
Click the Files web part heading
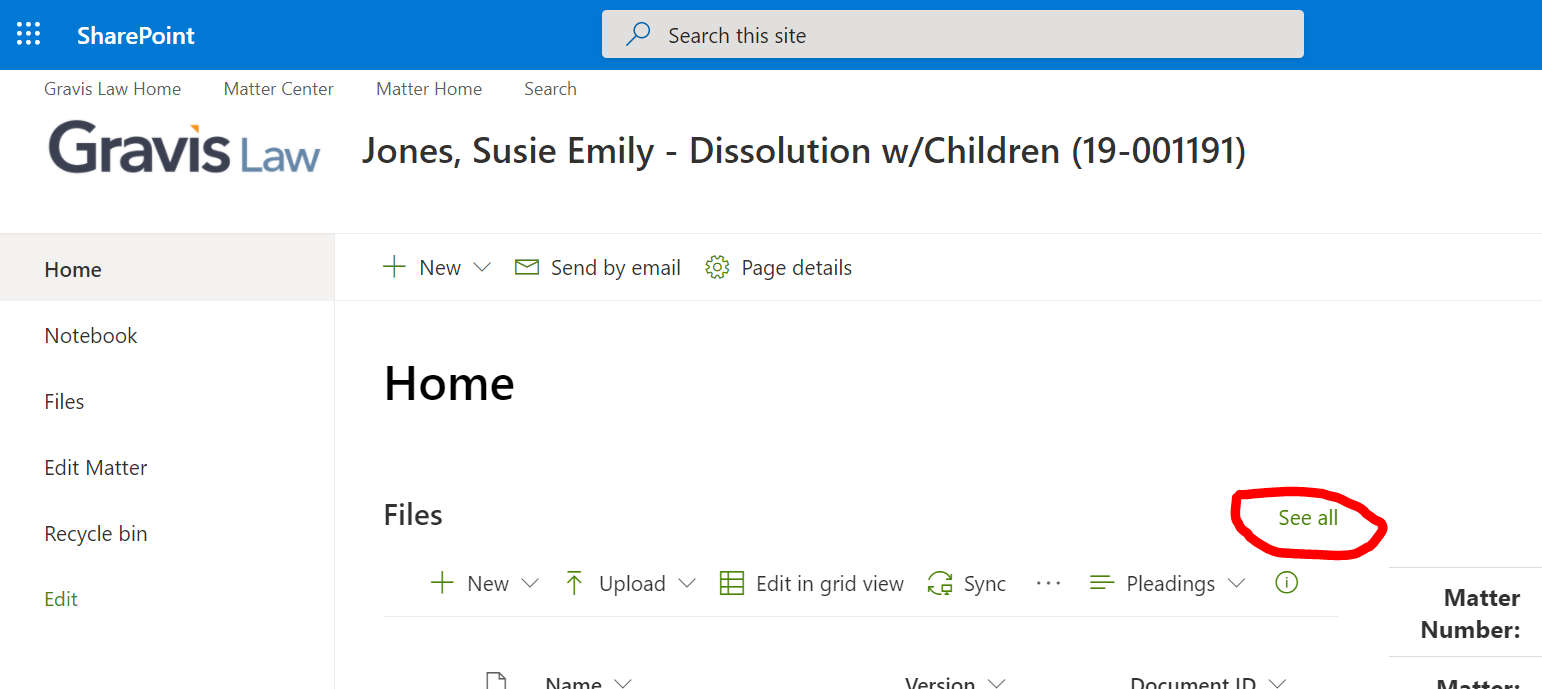413,515
